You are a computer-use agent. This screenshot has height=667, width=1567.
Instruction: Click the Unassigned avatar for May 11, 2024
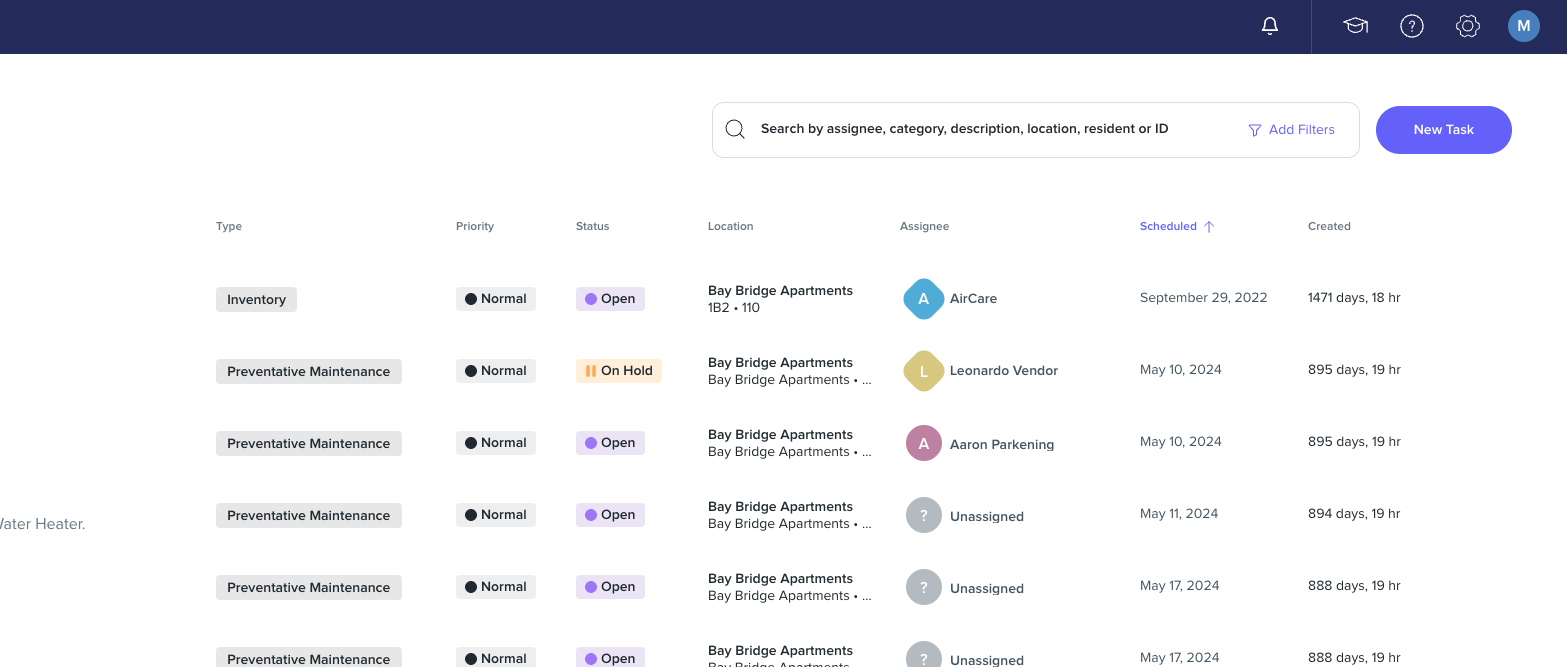click(x=924, y=516)
